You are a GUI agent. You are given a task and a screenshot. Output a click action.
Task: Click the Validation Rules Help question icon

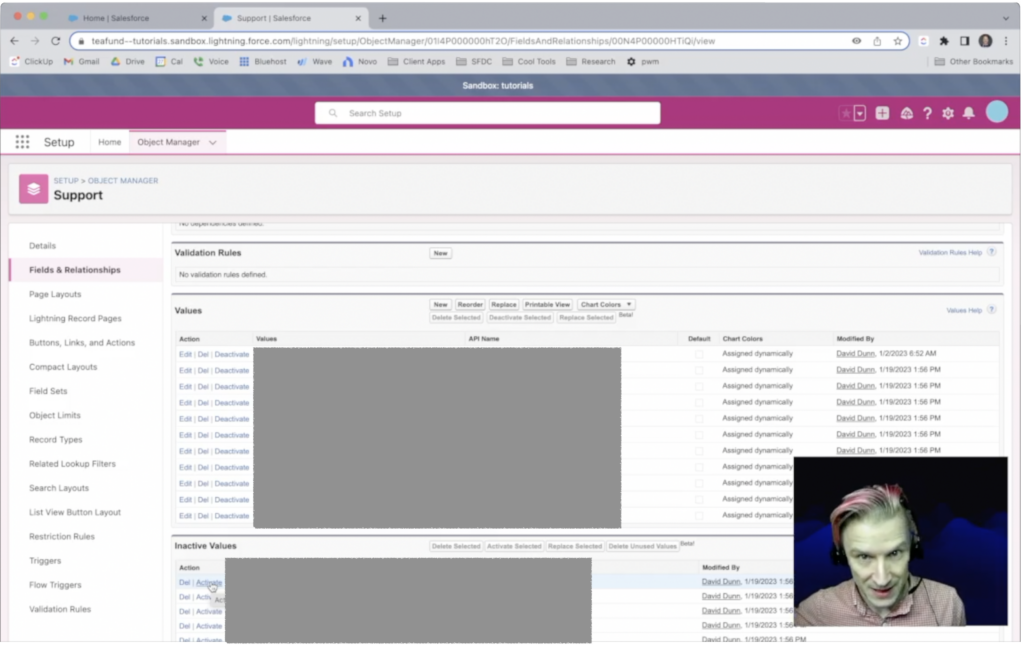click(992, 252)
